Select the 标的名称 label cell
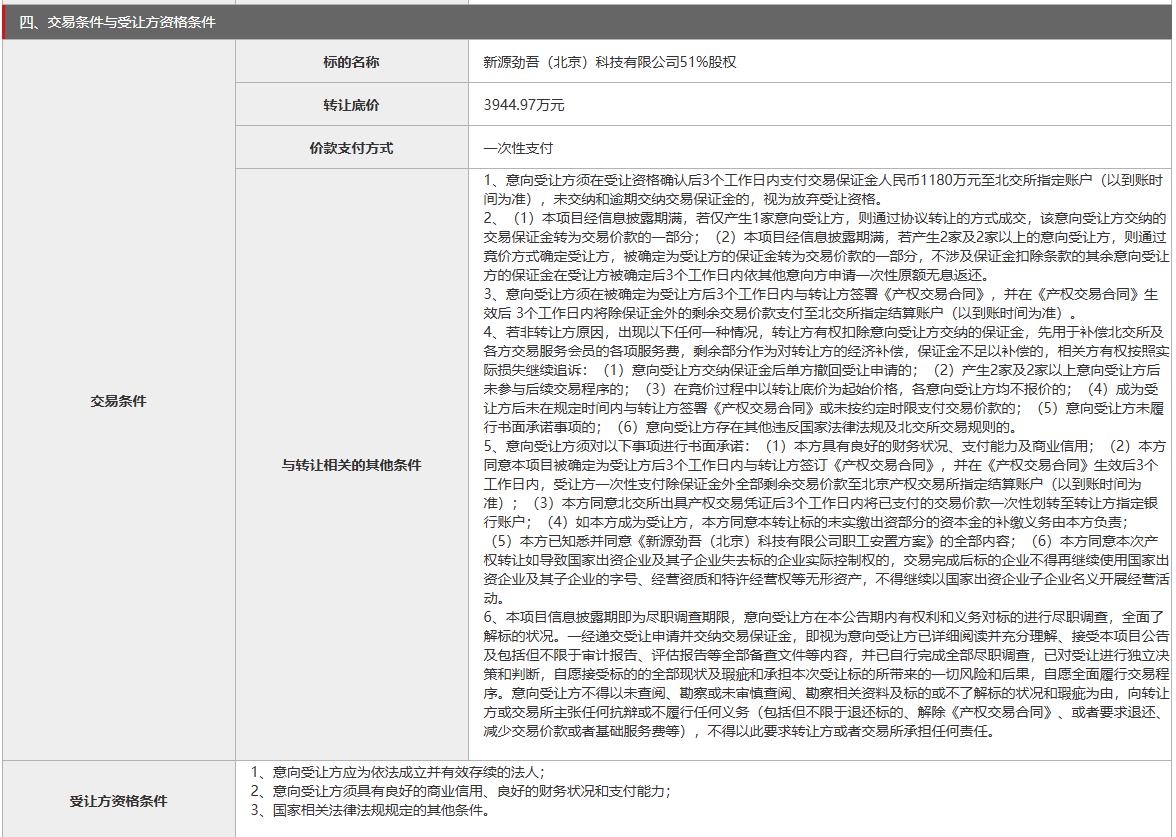The height and width of the screenshot is (837, 1176). [351, 62]
